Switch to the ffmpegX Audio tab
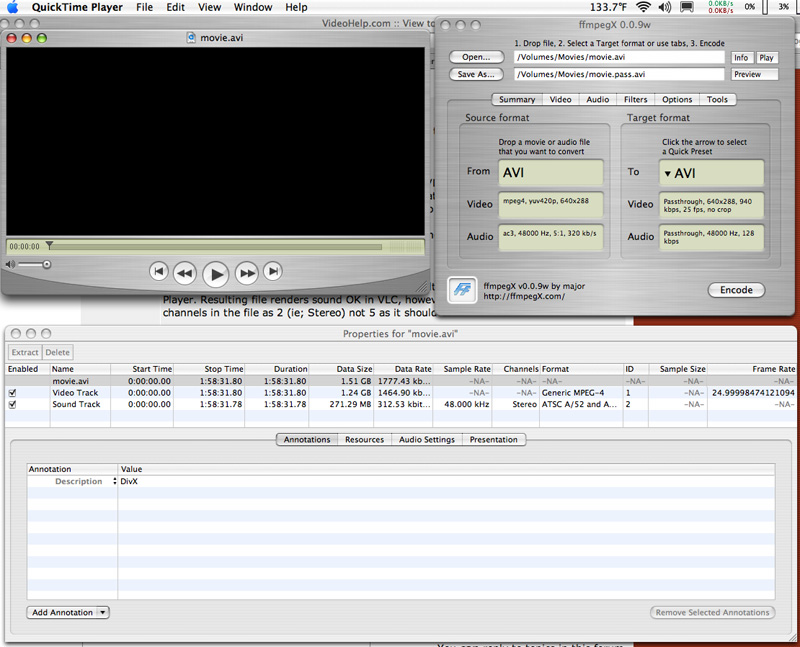 point(597,99)
